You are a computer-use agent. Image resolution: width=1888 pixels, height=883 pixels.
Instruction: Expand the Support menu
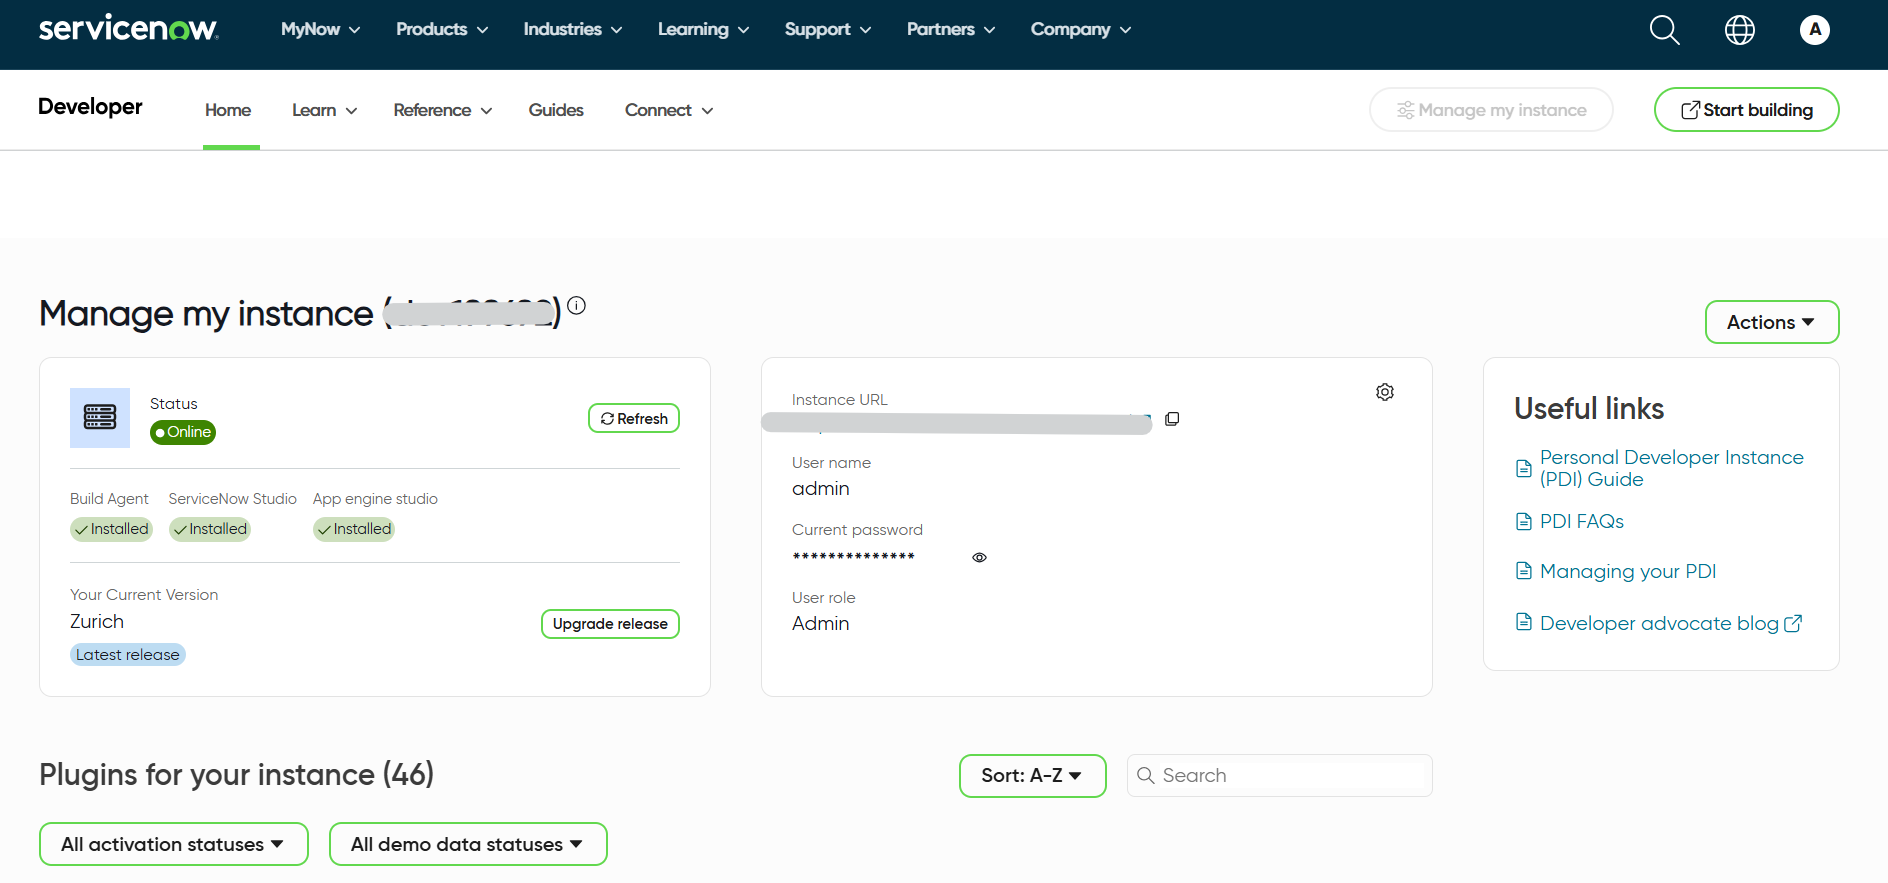(828, 29)
